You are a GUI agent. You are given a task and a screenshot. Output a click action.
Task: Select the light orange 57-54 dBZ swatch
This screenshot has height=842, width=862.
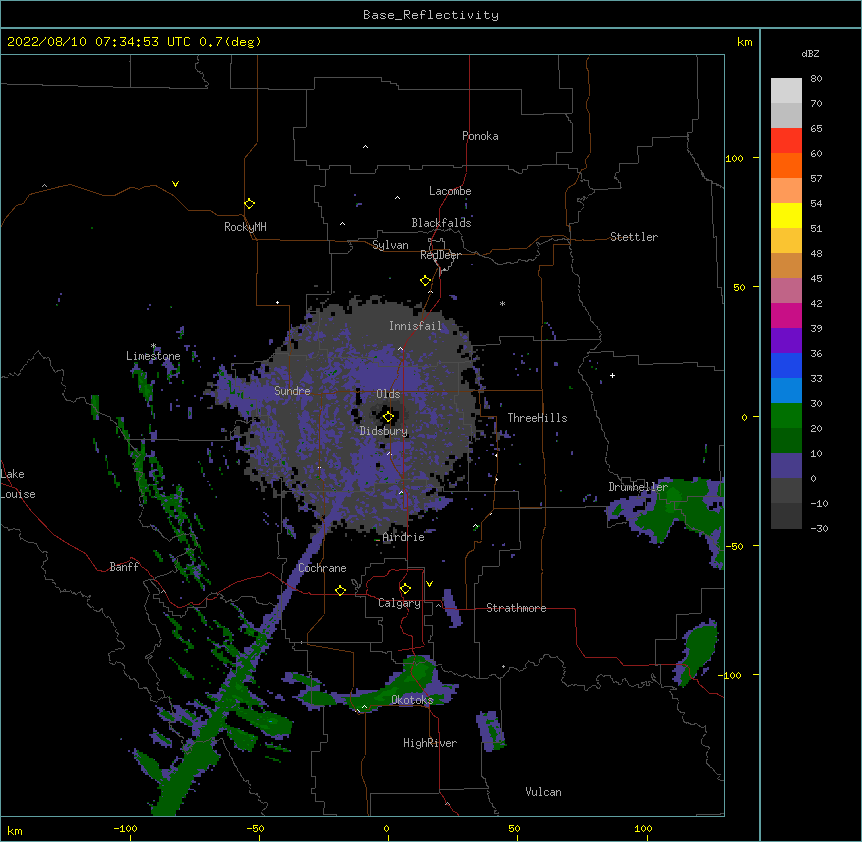tap(786, 191)
